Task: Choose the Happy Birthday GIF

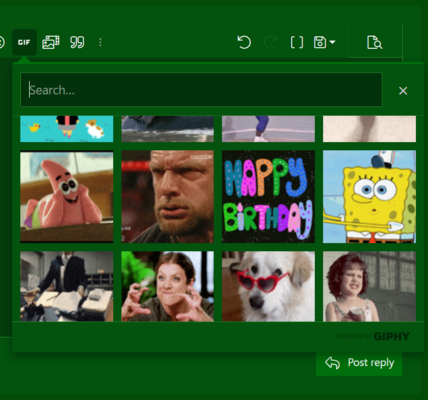Action: coord(268,196)
